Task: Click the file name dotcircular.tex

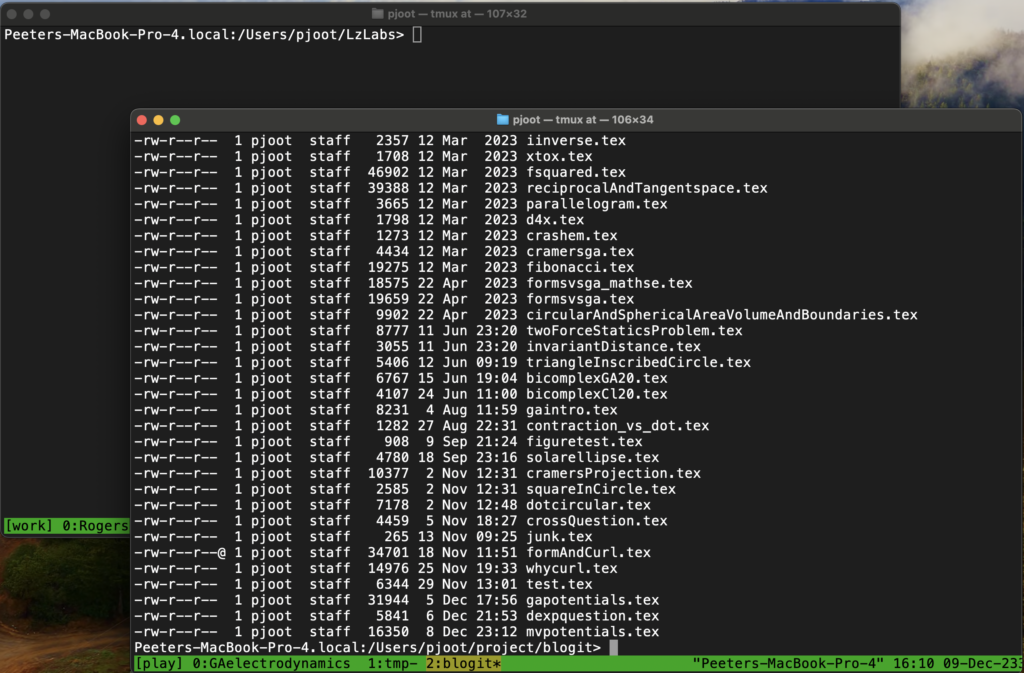Action: (588, 505)
